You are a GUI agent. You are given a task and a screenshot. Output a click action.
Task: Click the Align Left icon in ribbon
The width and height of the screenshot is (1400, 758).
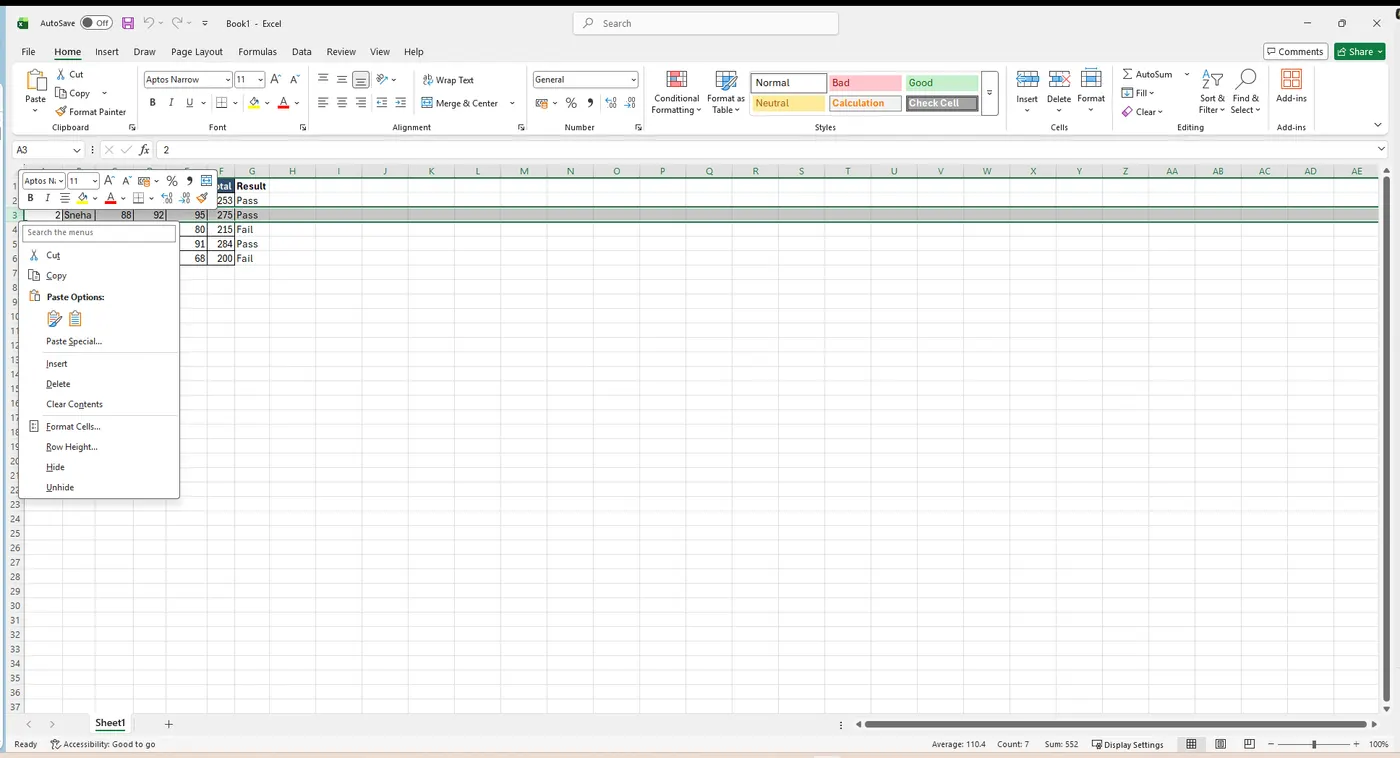[x=323, y=103]
